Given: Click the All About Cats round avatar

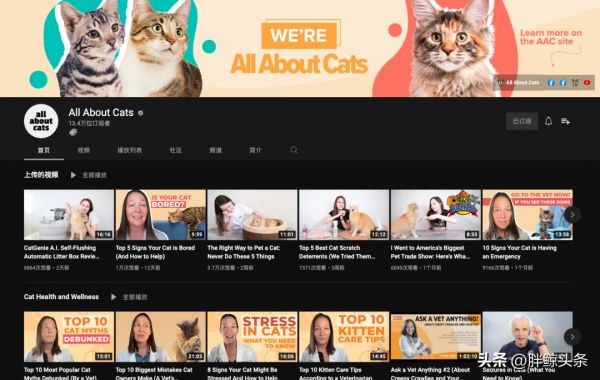Looking at the screenshot, I should coord(41,121).
